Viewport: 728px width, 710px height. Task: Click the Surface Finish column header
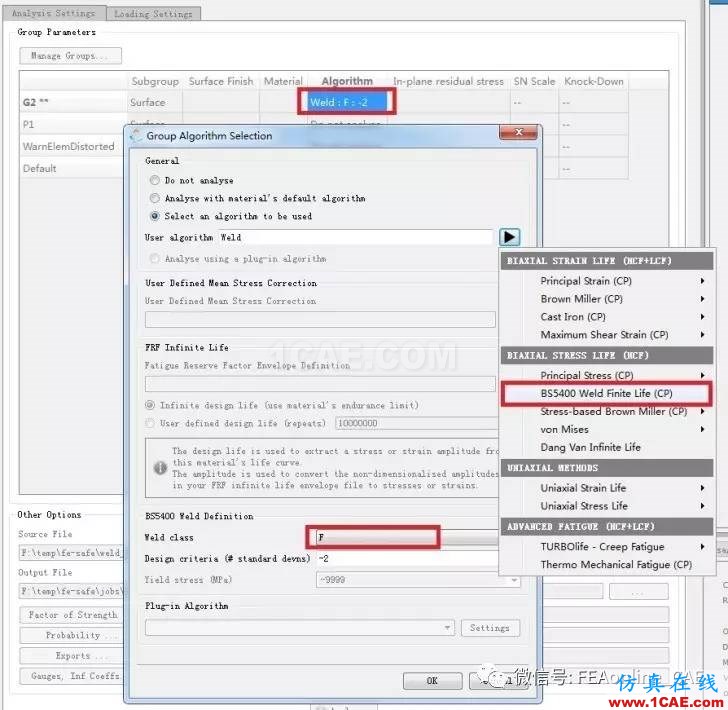pyautogui.click(x=221, y=81)
